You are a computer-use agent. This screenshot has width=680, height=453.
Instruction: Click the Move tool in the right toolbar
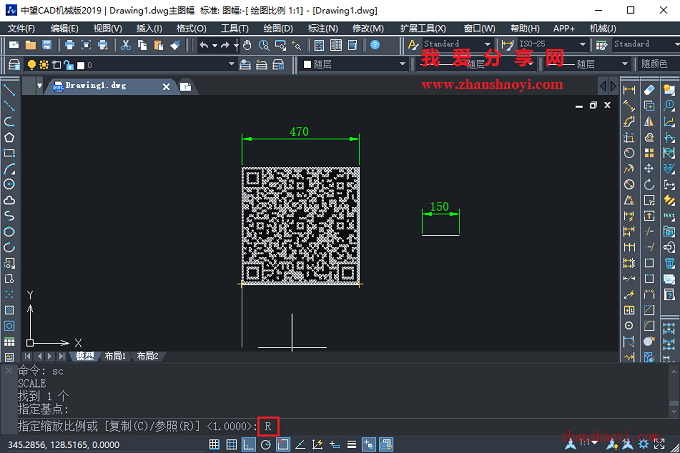click(x=649, y=168)
